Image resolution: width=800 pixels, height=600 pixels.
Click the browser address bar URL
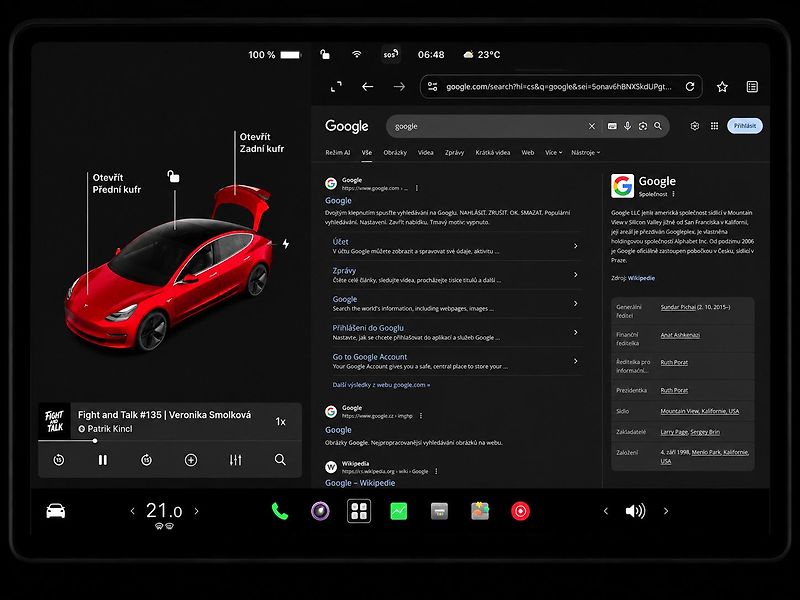click(559, 87)
